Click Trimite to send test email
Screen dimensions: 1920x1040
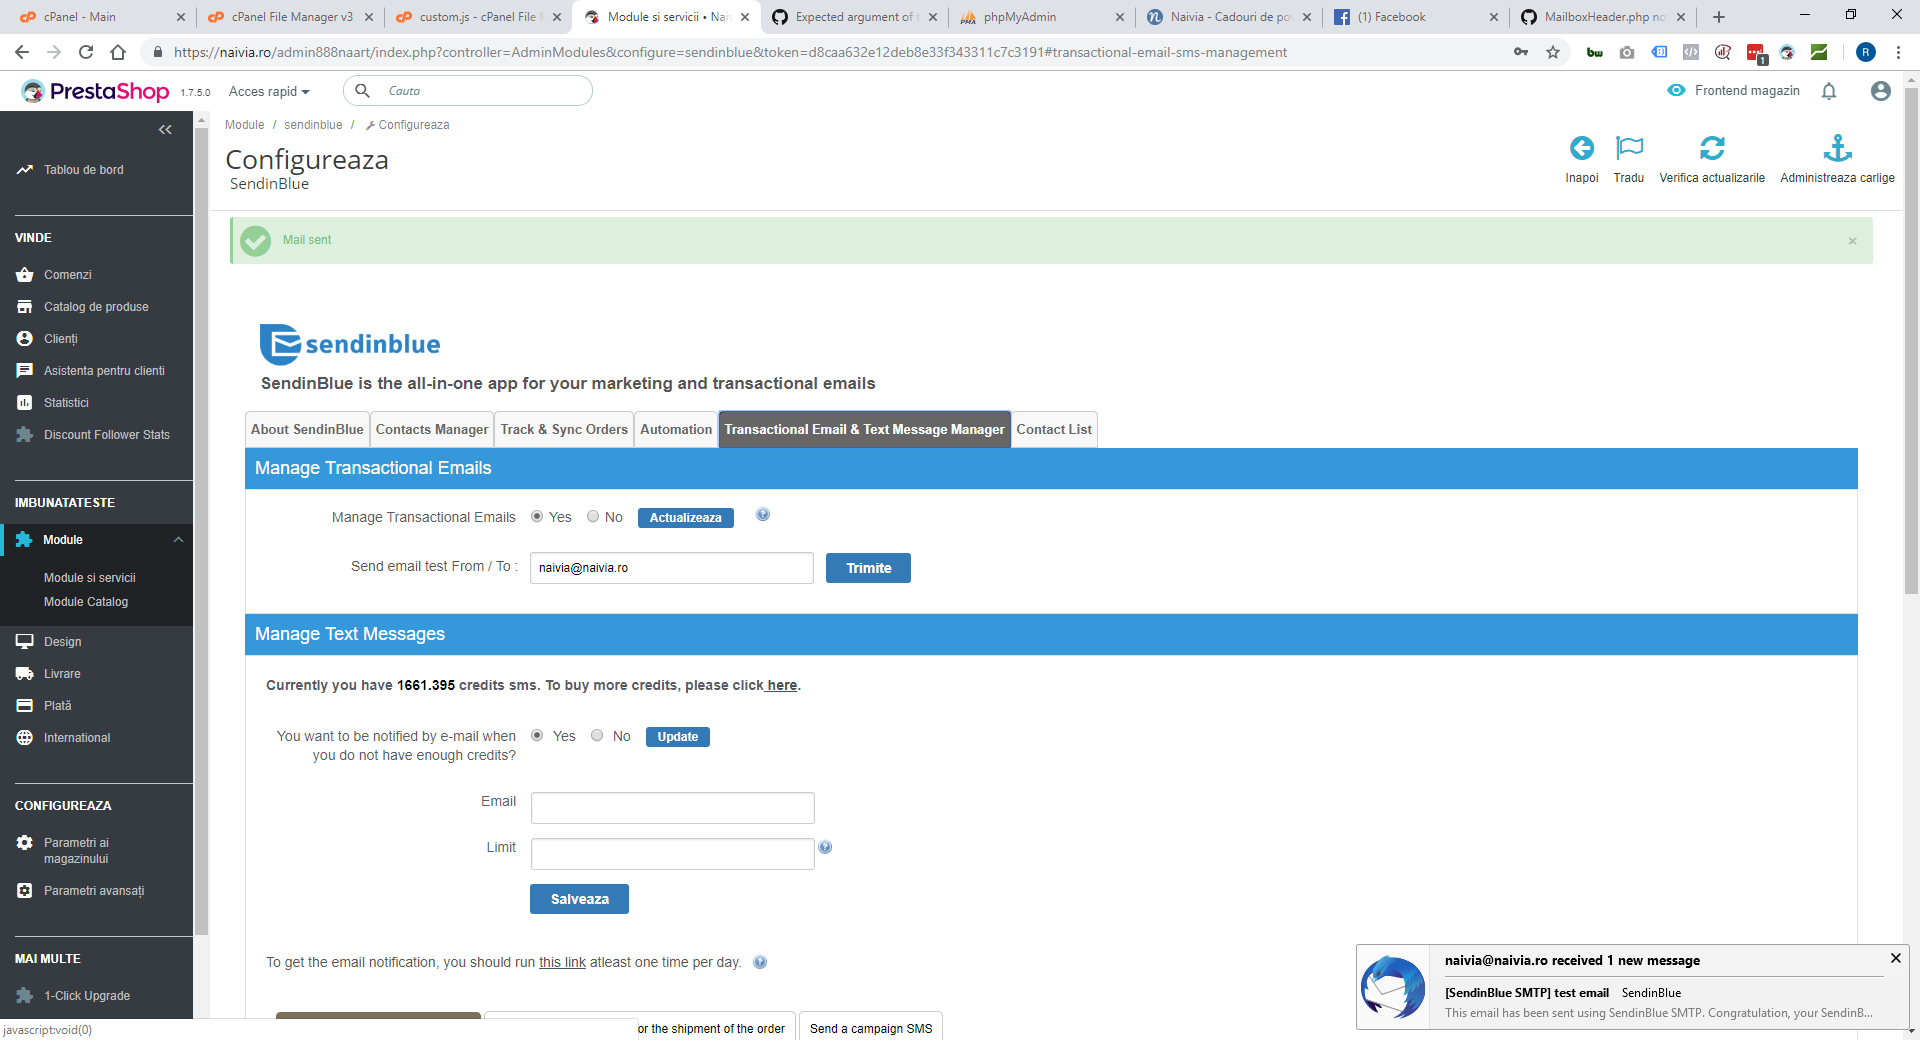click(x=868, y=568)
